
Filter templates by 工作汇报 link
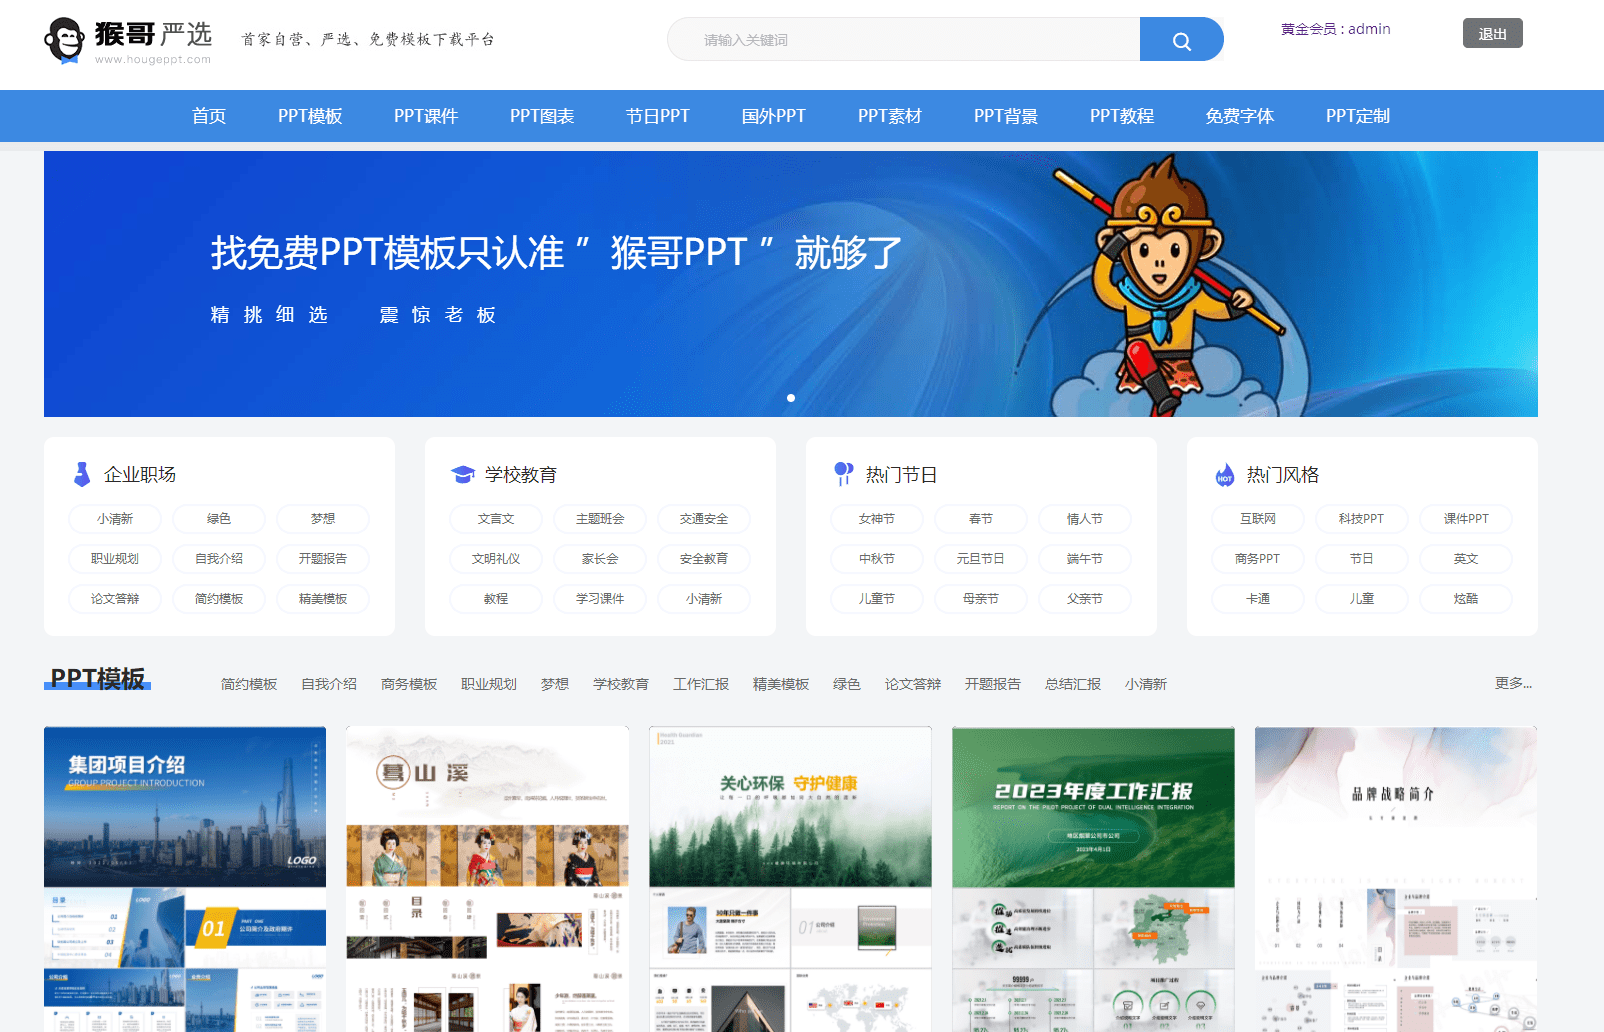(x=701, y=684)
